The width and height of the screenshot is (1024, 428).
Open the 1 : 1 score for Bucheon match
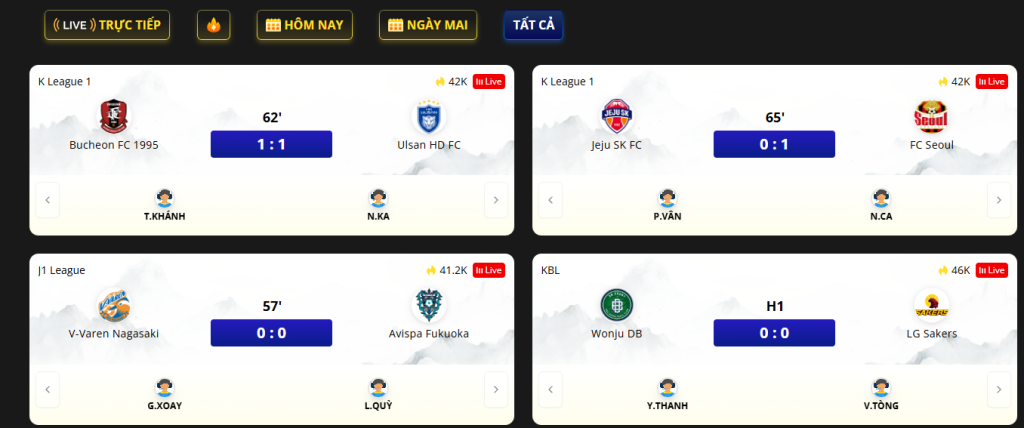271,144
